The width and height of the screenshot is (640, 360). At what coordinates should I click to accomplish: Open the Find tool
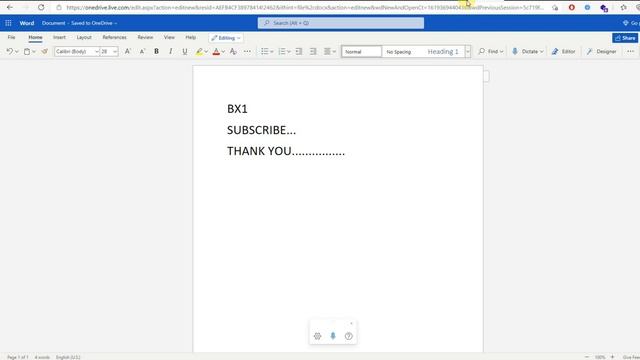pyautogui.click(x=491, y=51)
